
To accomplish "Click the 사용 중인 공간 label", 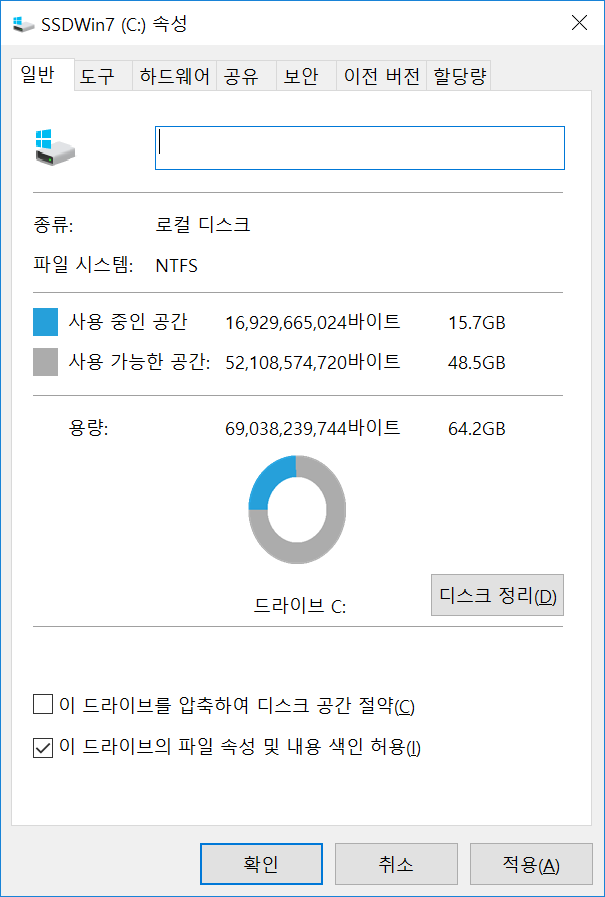I will coord(128,322).
